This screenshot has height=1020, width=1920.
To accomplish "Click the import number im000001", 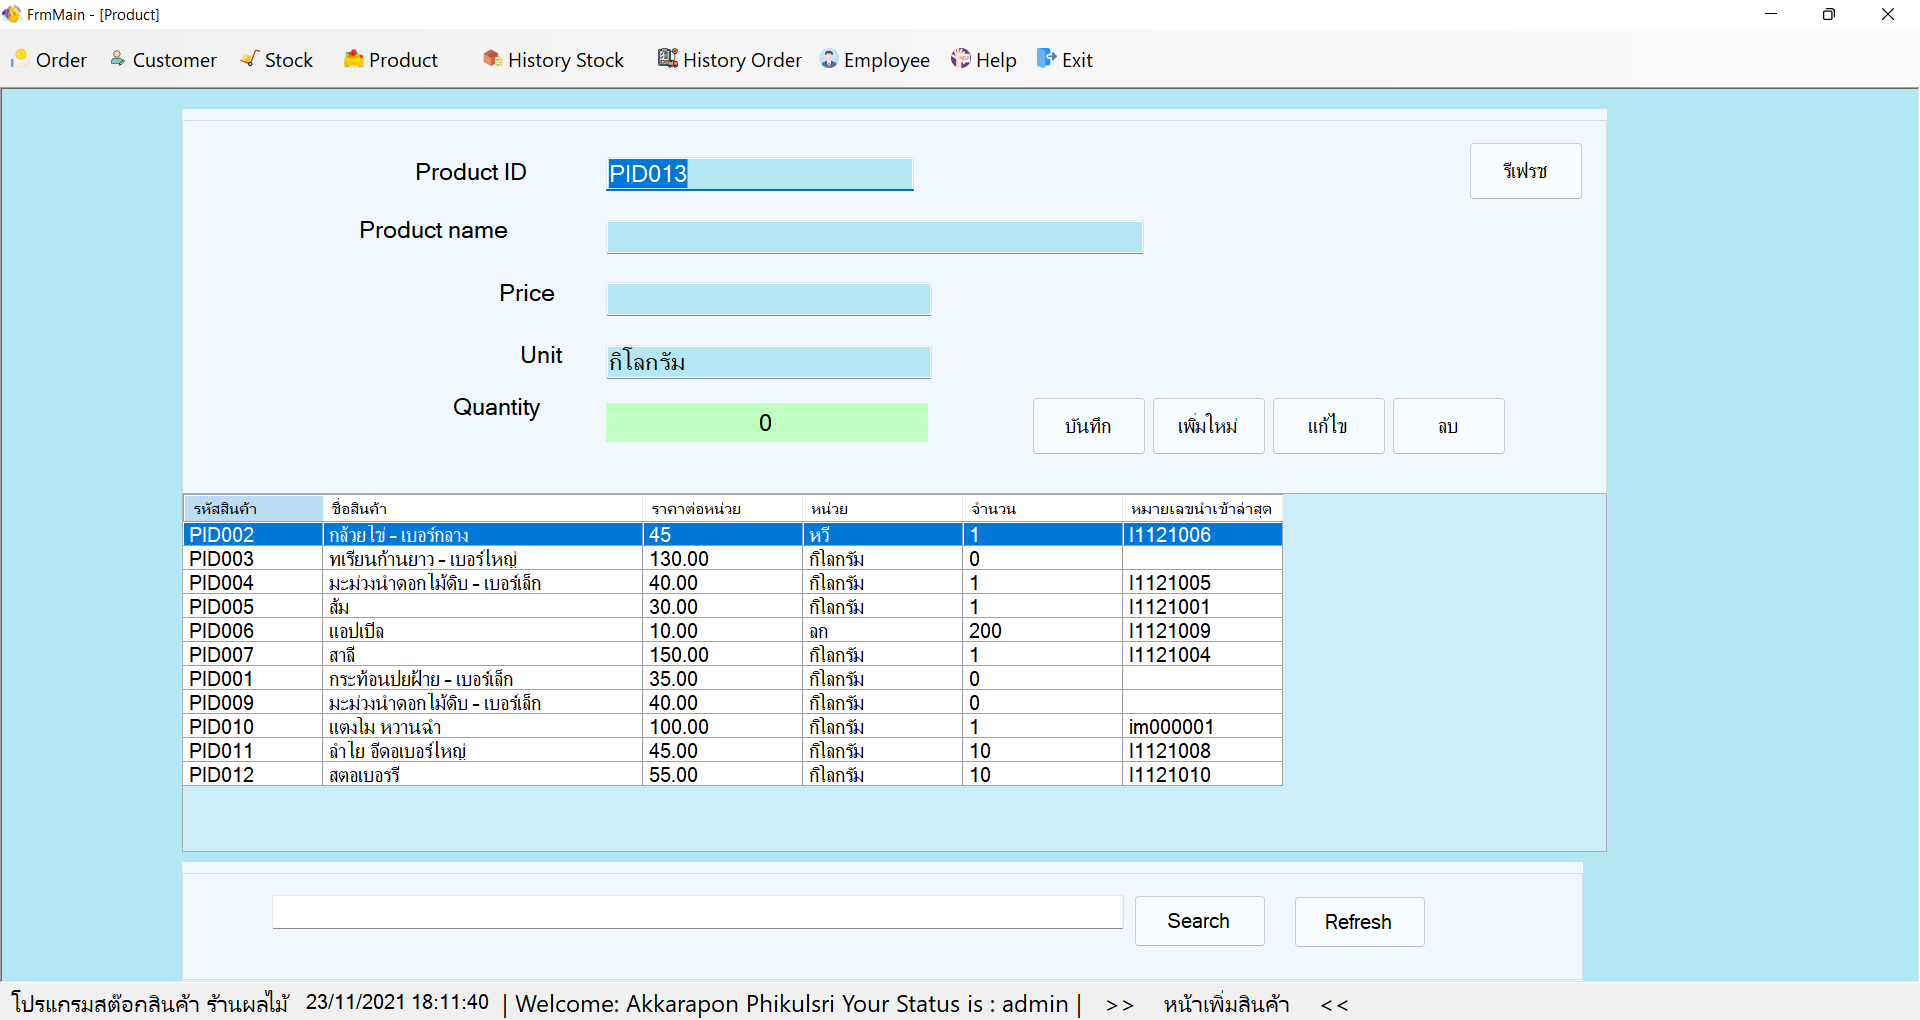I will point(1202,726).
